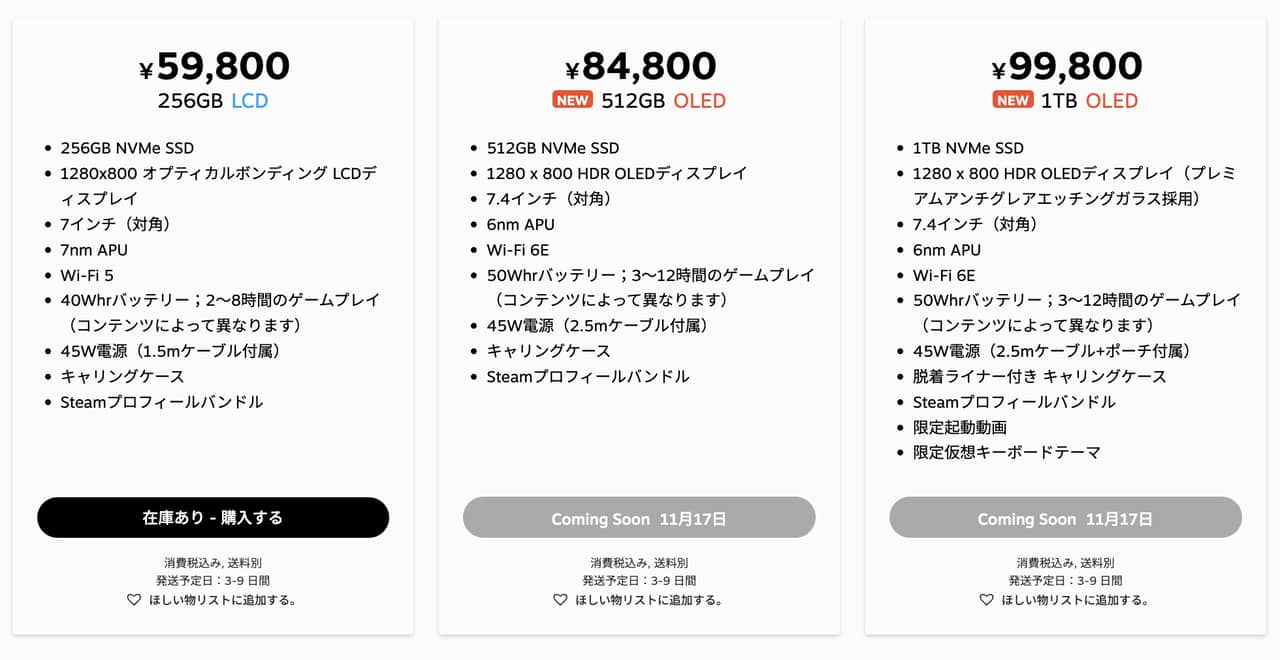
Task: Open ほしい物リストに追加する link for 256GB LCD
Action: (x=222, y=600)
